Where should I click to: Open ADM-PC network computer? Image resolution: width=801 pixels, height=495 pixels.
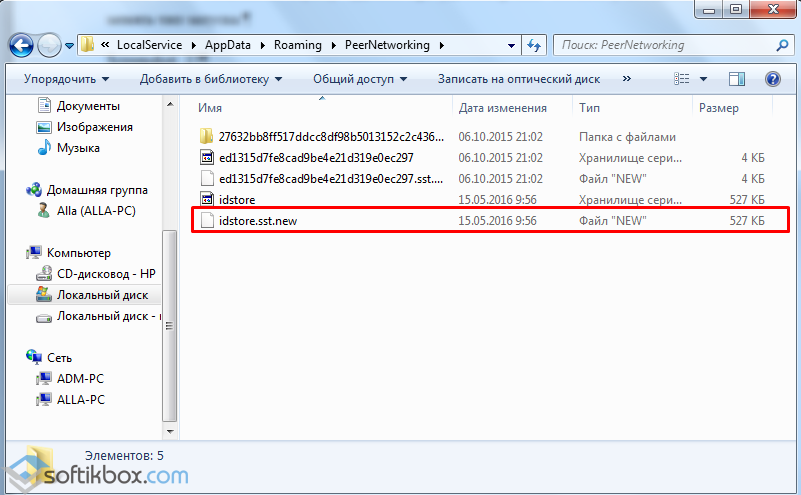tap(80, 379)
